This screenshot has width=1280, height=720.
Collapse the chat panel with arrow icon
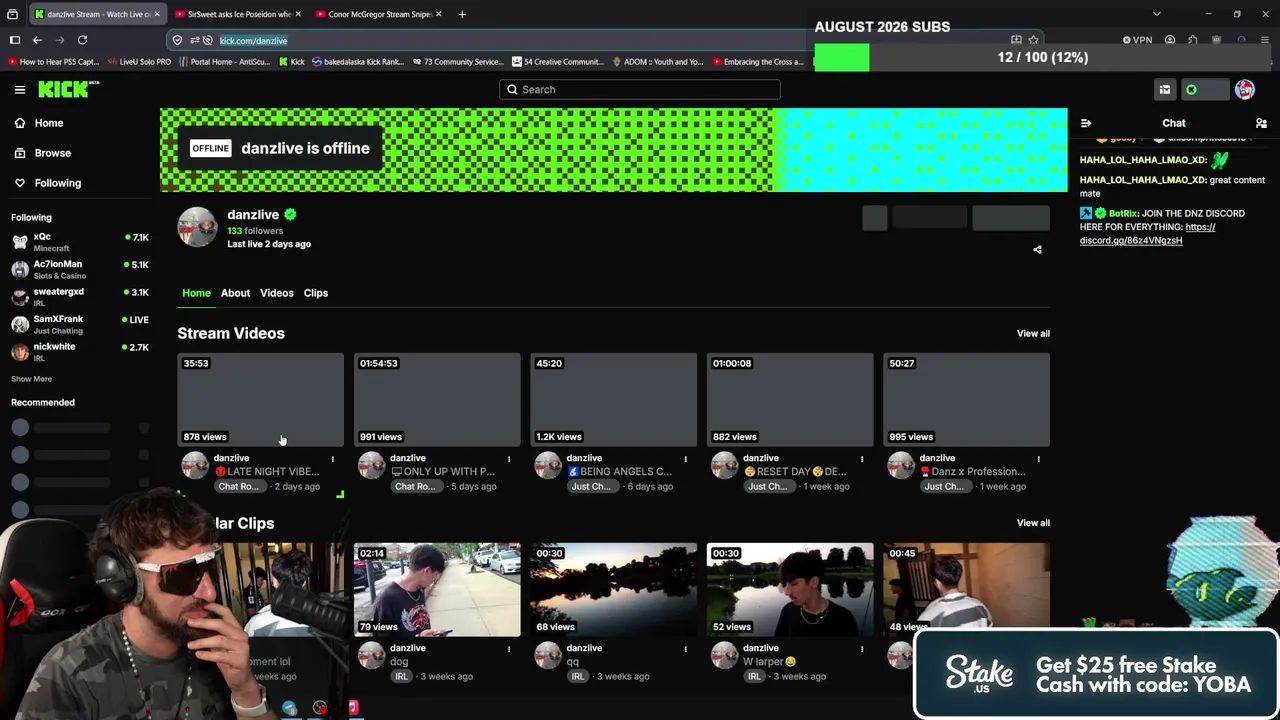(x=1086, y=123)
